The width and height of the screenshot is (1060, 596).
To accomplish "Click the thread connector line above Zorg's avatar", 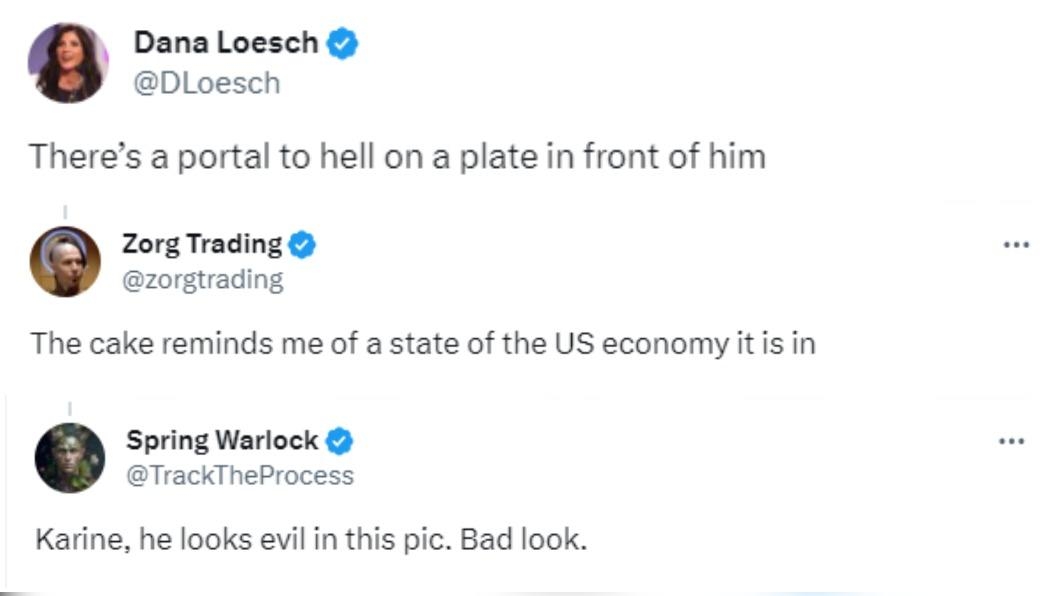I will pyautogui.click(x=65, y=211).
